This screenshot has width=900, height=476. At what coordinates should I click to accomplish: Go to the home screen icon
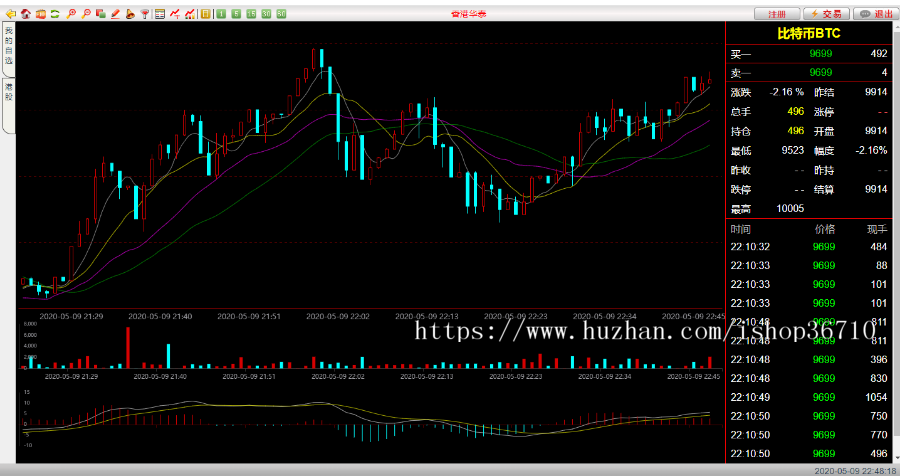[x=26, y=14]
